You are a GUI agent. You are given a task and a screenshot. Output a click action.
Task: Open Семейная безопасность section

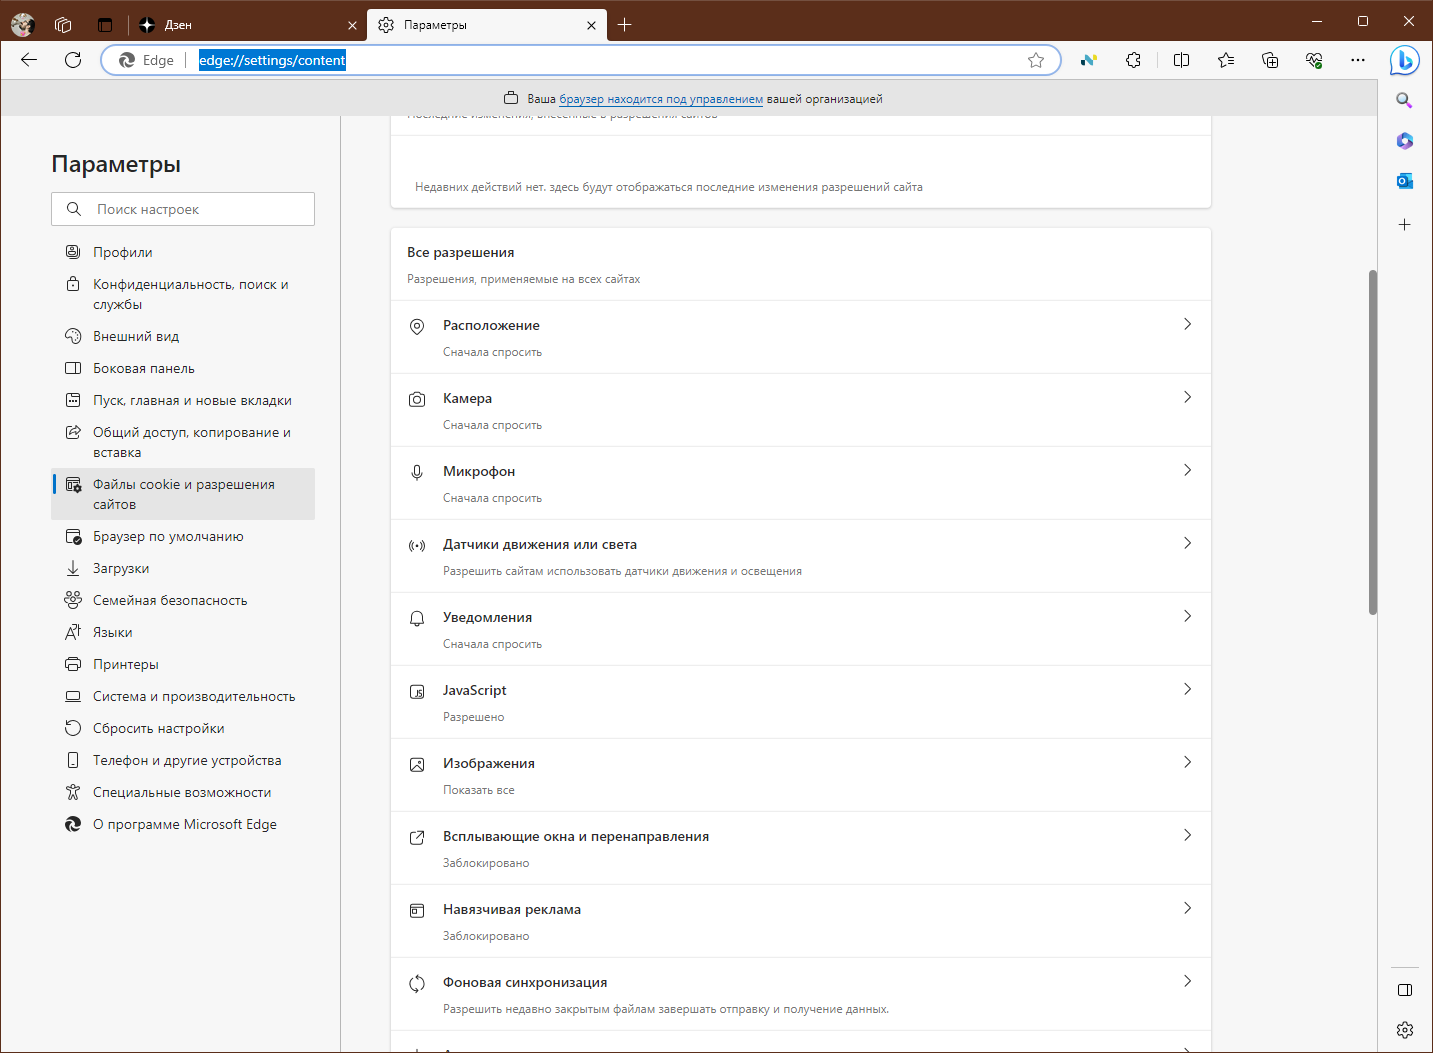click(183, 600)
